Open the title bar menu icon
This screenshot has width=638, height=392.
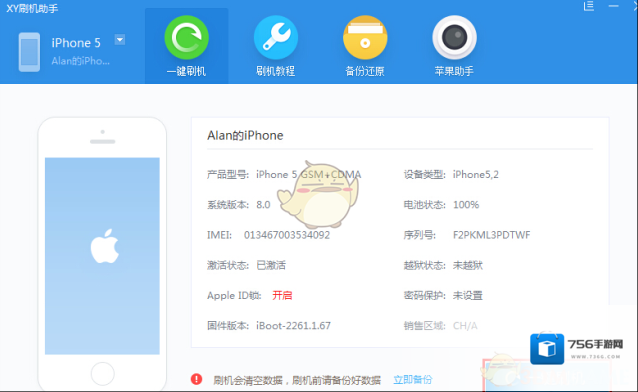pyautogui.click(x=589, y=6)
